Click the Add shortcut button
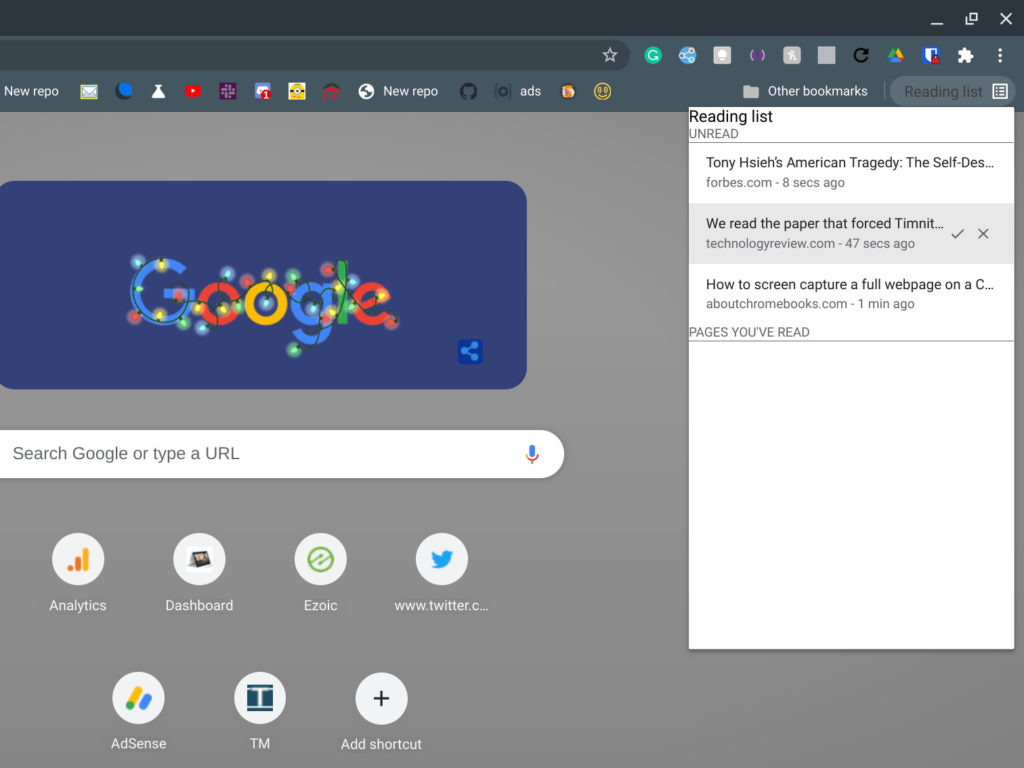This screenshot has width=1024, height=768. pos(381,711)
